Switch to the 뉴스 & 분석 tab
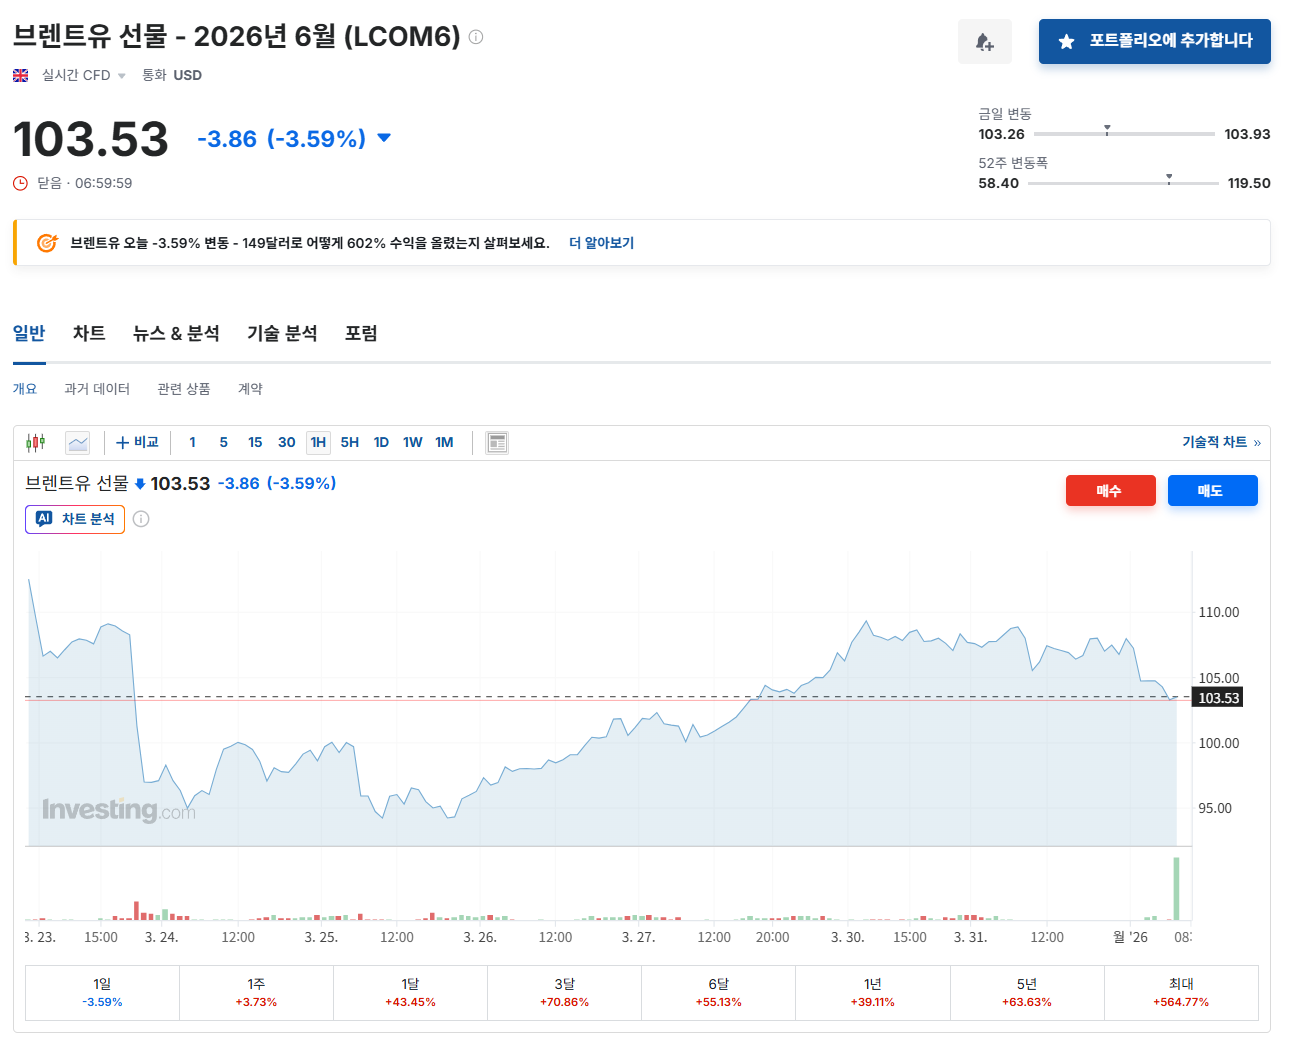Screen dimensions: 1295x1038 [x=176, y=333]
